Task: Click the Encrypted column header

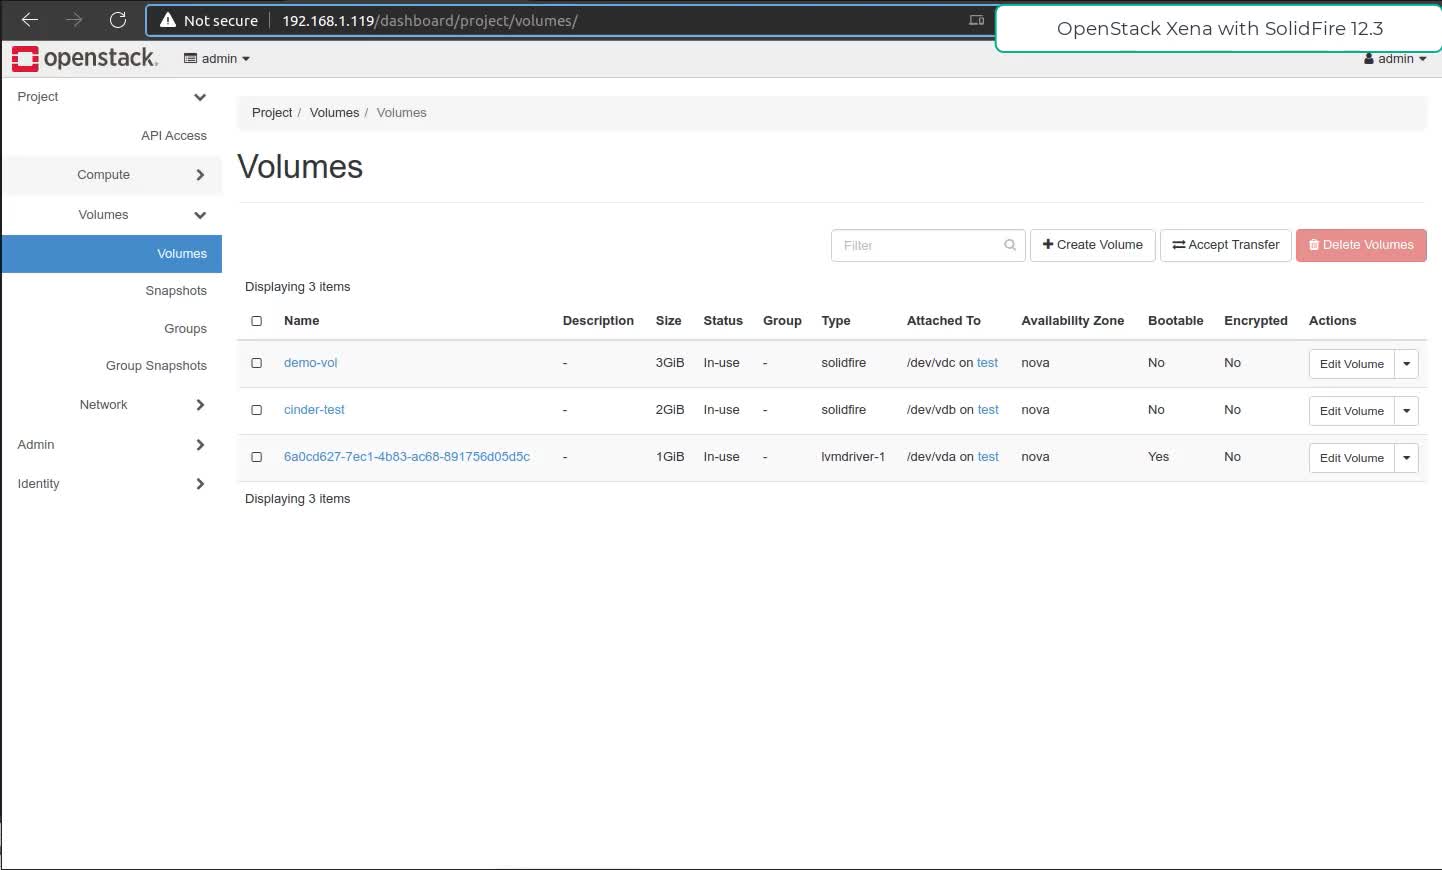Action: click(x=1256, y=321)
